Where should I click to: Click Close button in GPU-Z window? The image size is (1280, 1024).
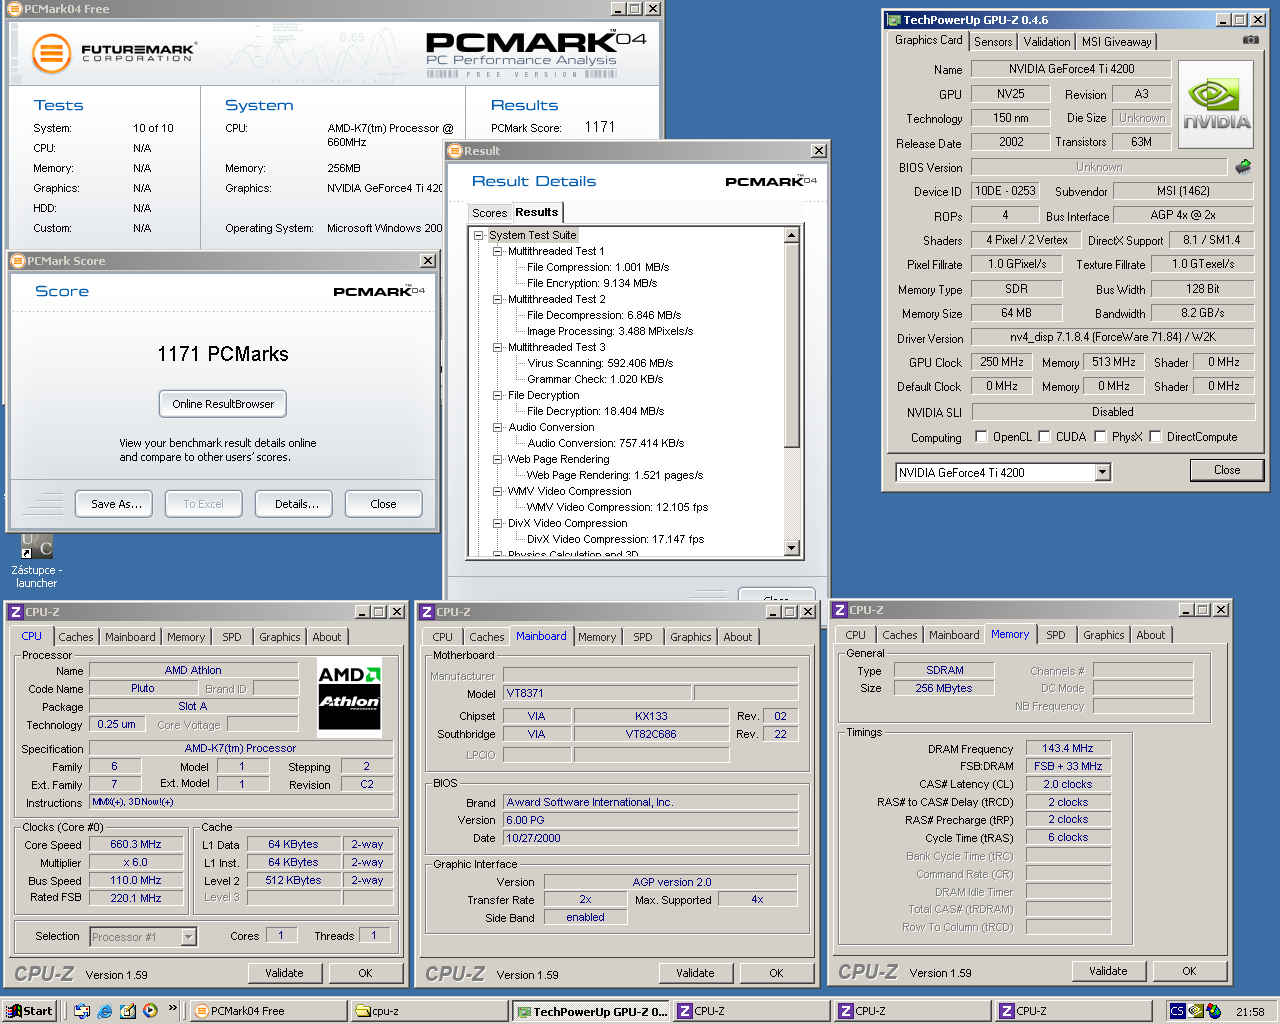[x=1227, y=470]
